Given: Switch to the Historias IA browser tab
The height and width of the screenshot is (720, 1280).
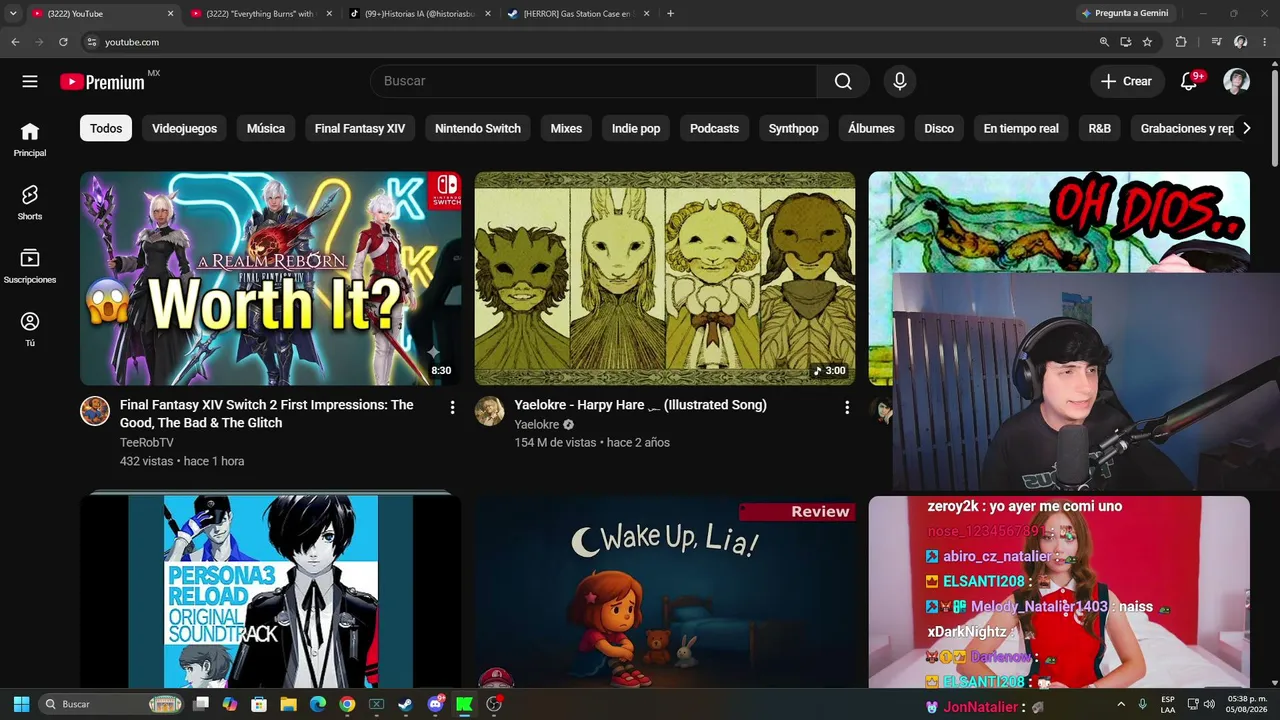Looking at the screenshot, I should point(419,14).
